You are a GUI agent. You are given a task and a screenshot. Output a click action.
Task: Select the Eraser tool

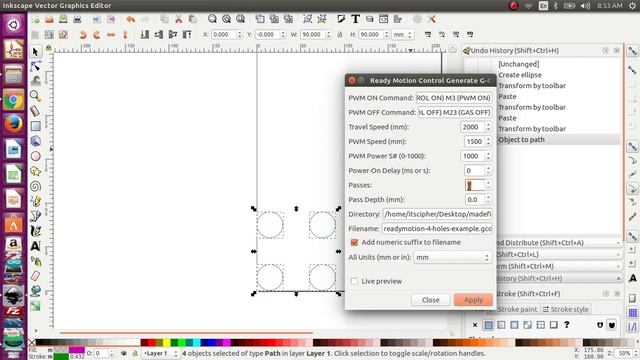click(36, 276)
